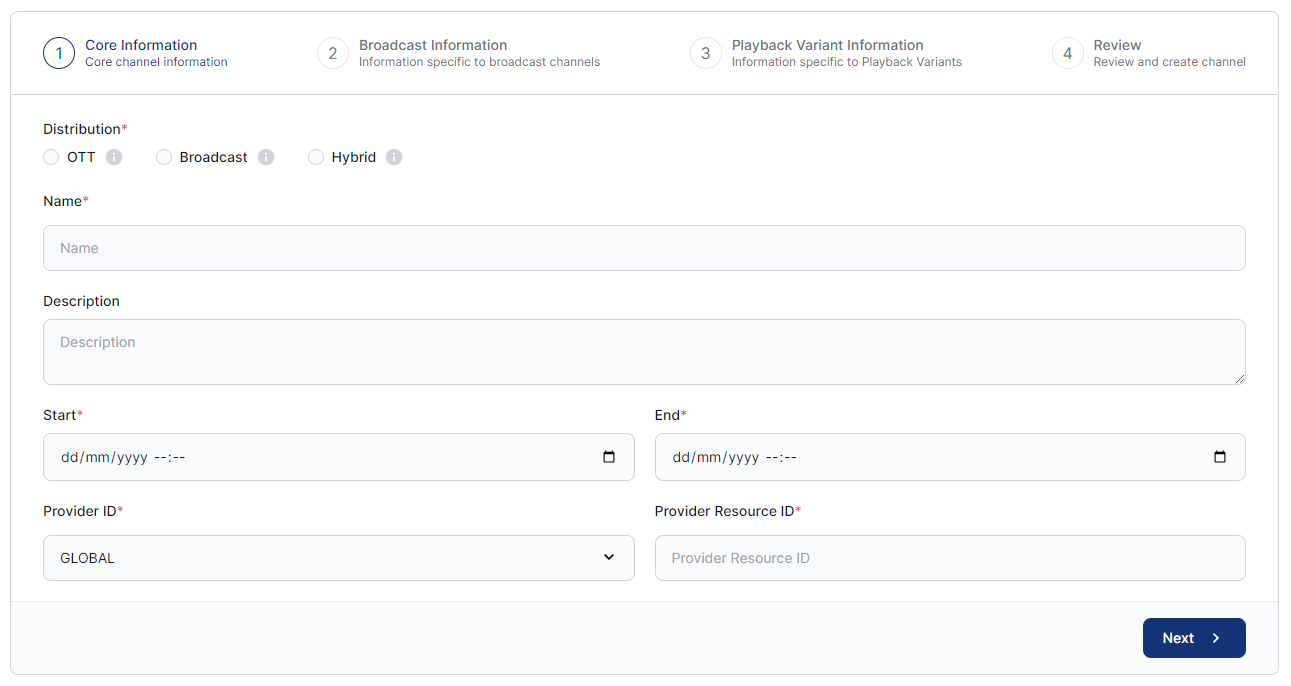The image size is (1291, 686).
Task: Go to the Broadcast Information step
Action: click(x=433, y=45)
